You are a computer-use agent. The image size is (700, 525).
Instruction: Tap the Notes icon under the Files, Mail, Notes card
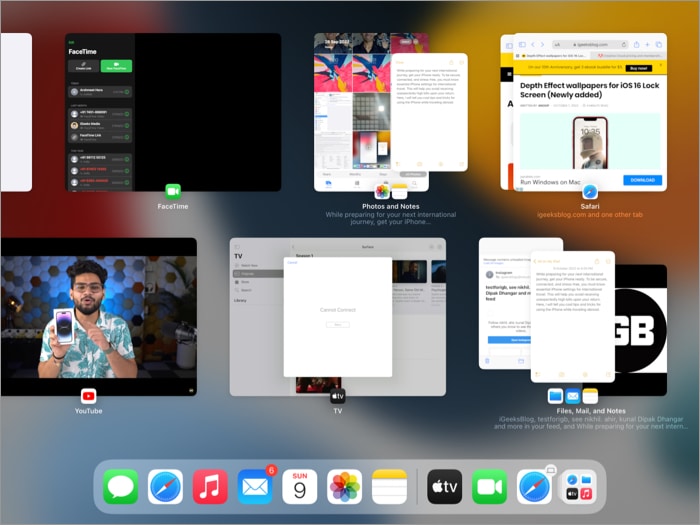coord(590,396)
